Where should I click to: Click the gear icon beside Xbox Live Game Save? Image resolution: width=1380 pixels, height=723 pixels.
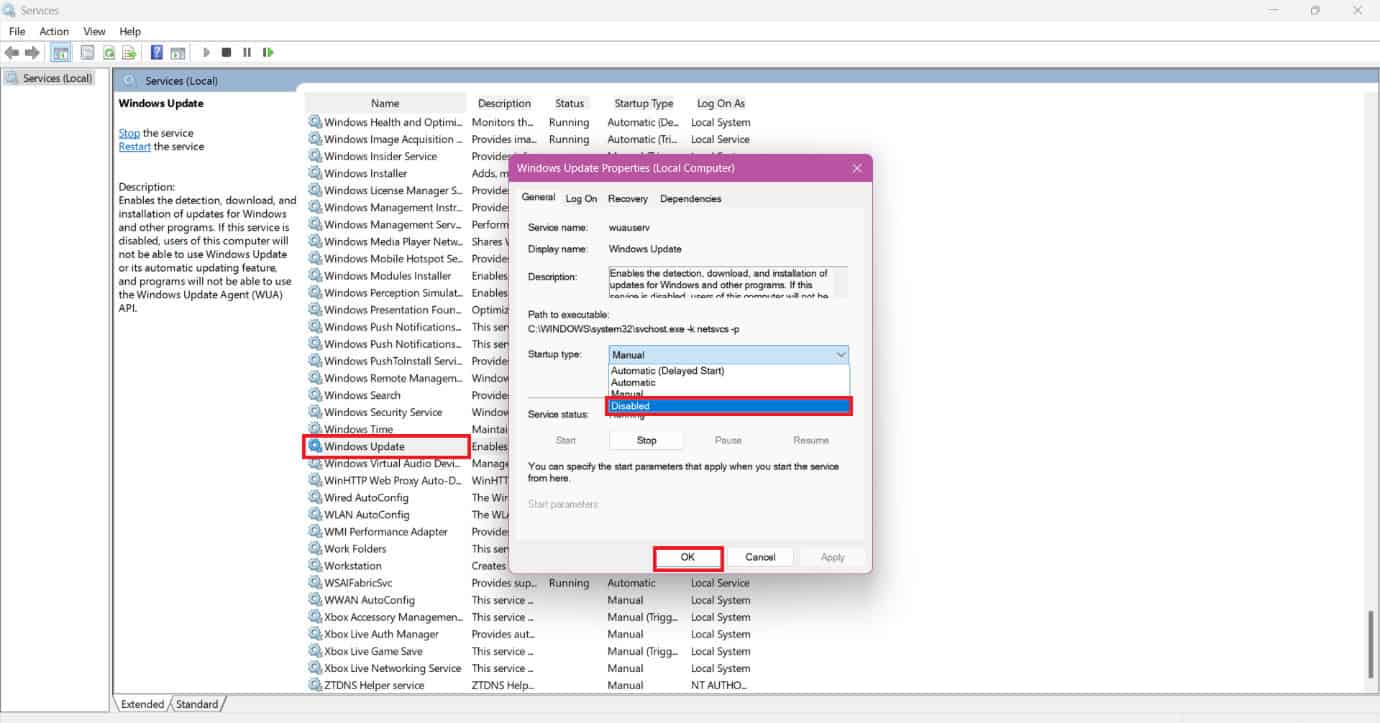(315, 651)
